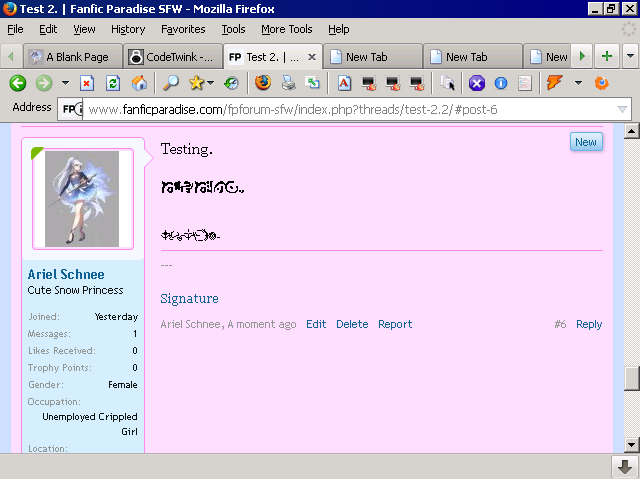640x480 pixels.
Task: Click the status bar download arrow icon
Action: point(625,467)
